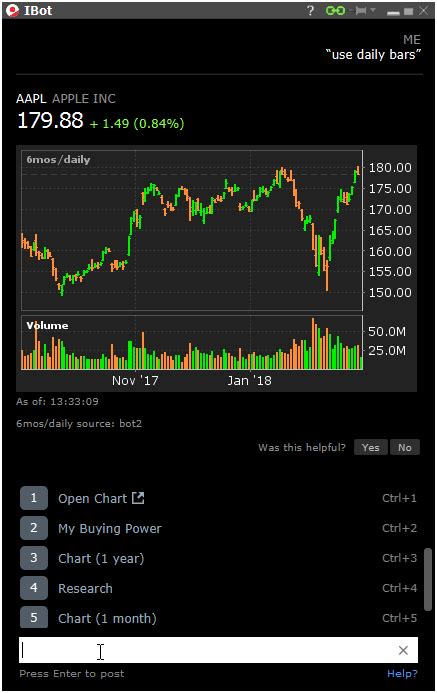Choose Open Chart suggestion
The height and width of the screenshot is (693, 437).
point(92,499)
